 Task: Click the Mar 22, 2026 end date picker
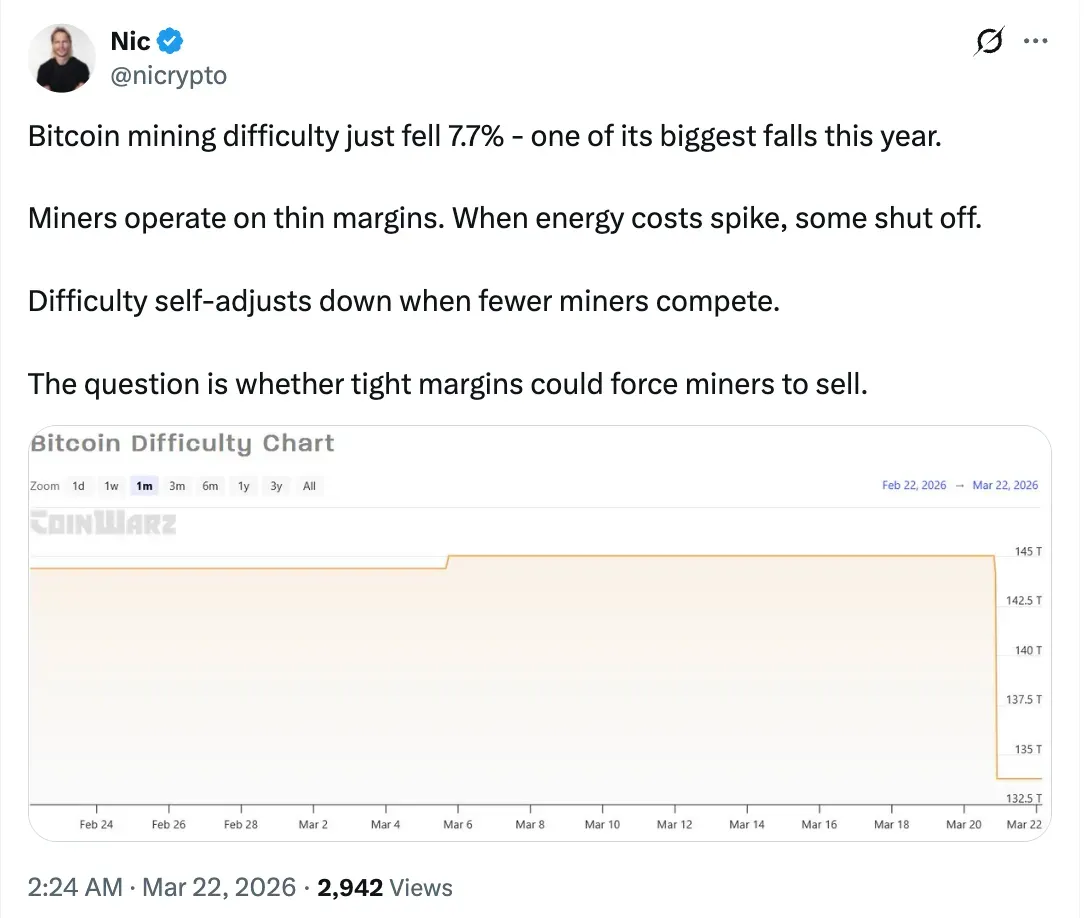pos(1005,485)
